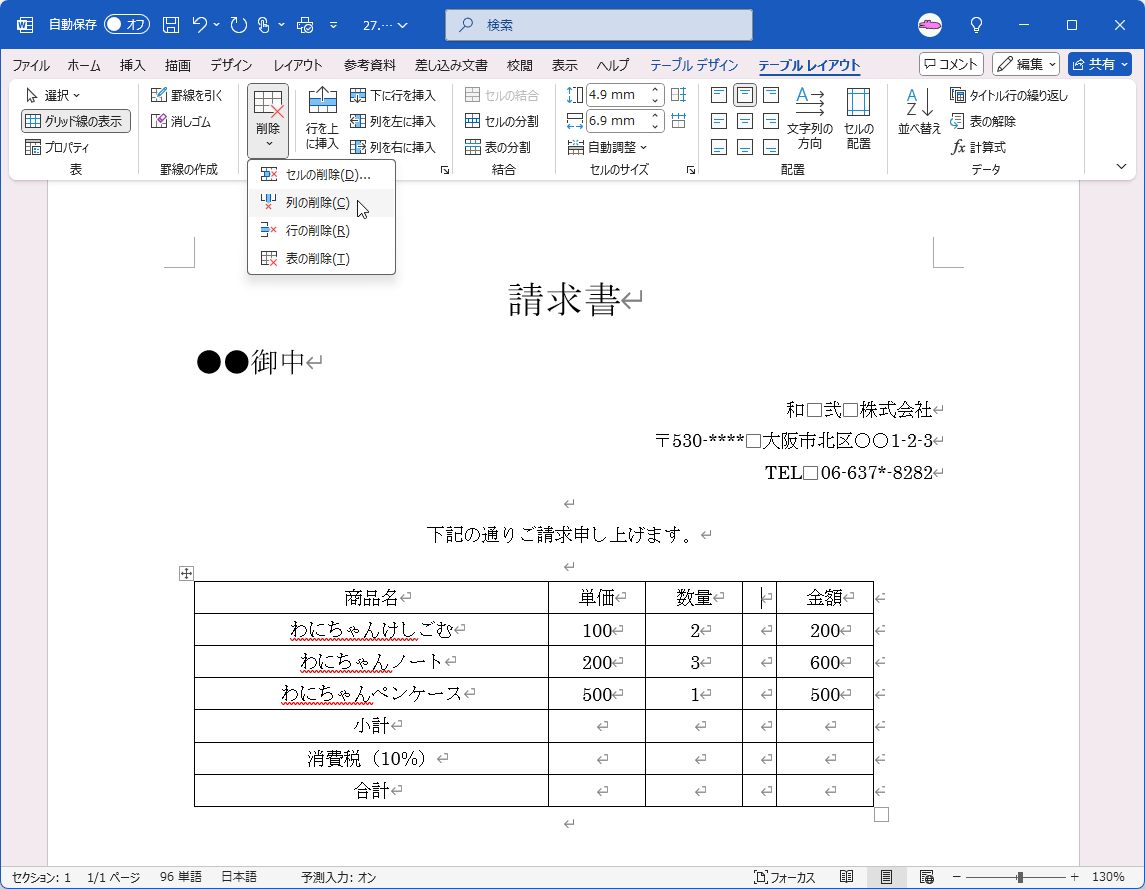This screenshot has width=1145, height=889.
Task: Expand 自動調整 autofit dropdown
Action: [x=608, y=147]
